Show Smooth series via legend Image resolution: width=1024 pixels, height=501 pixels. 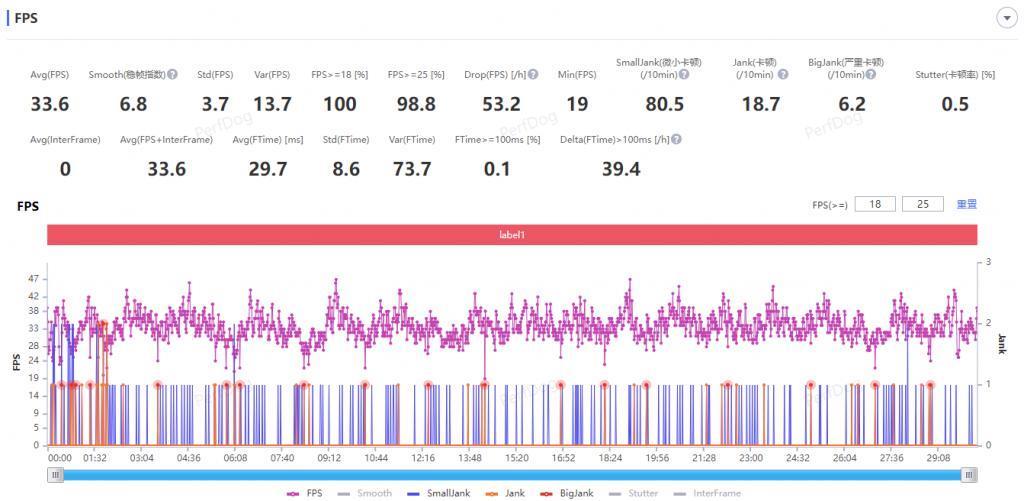(365, 493)
